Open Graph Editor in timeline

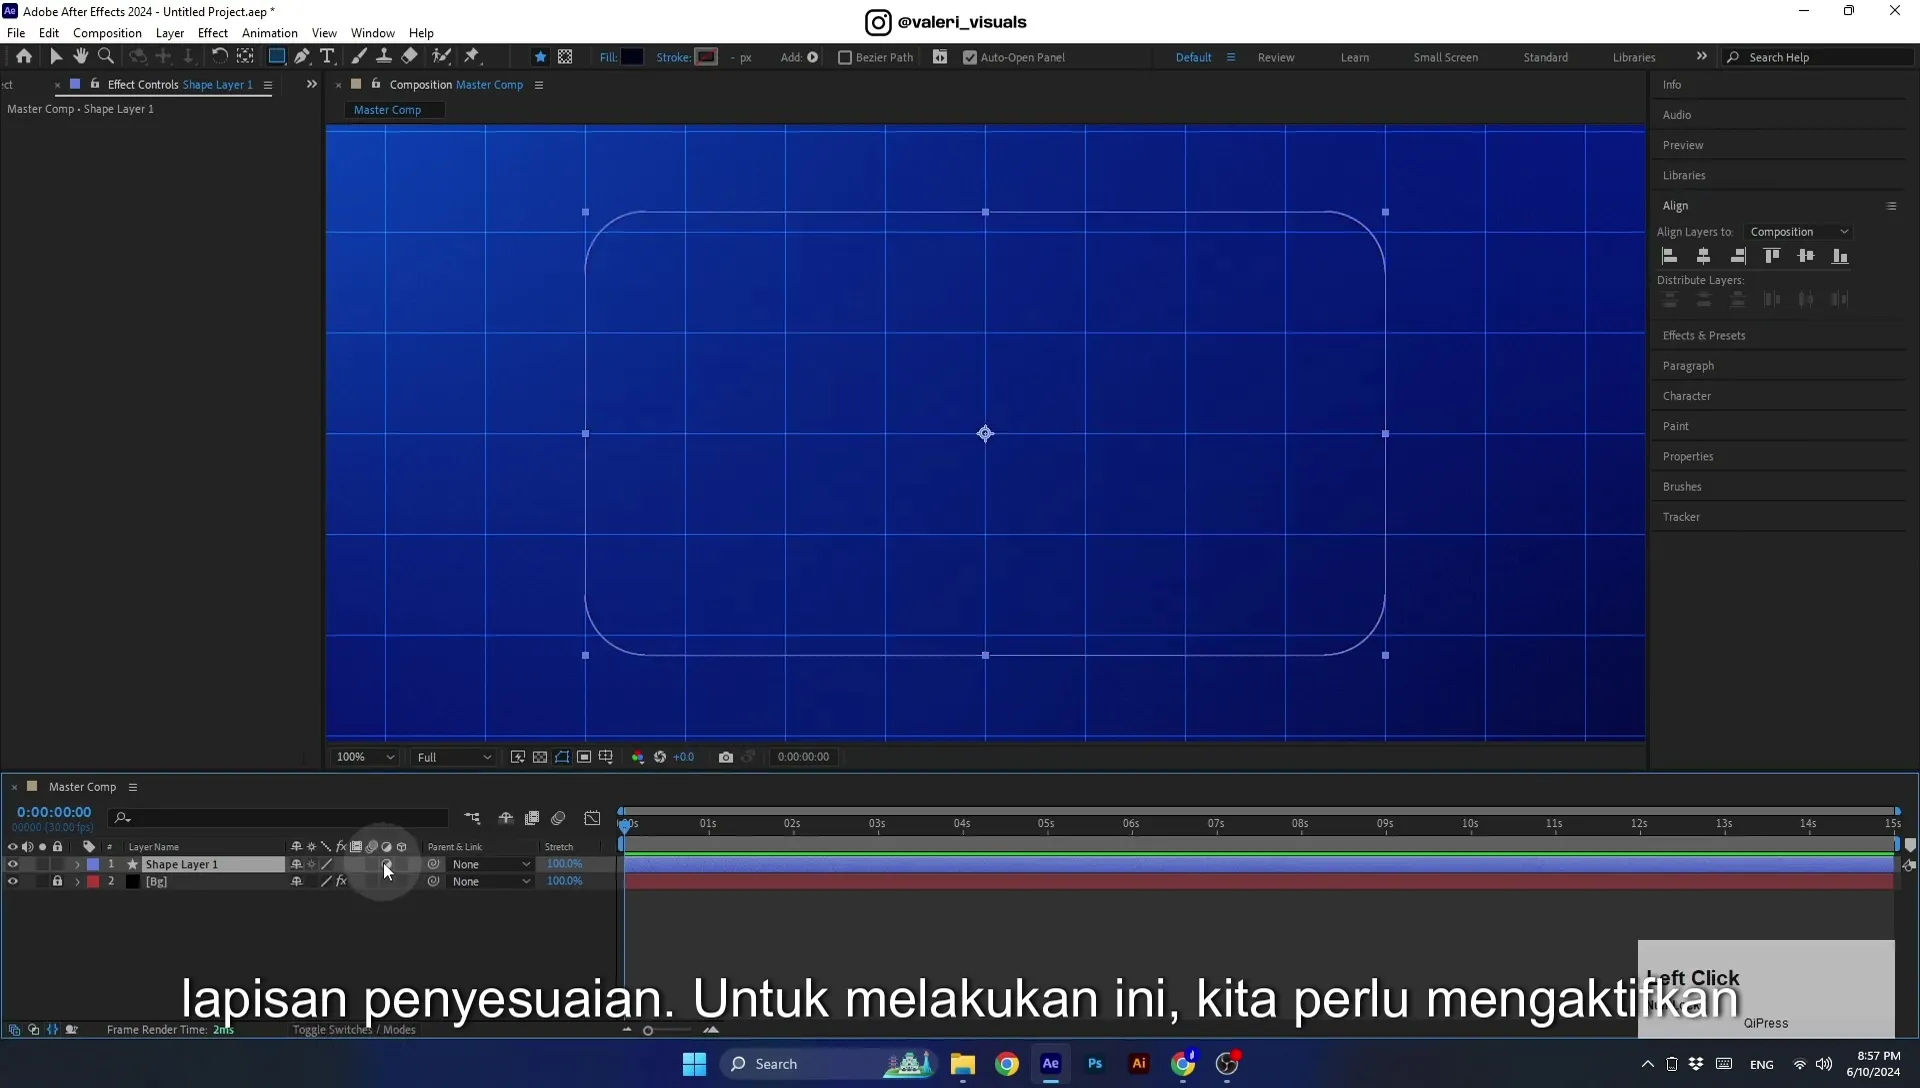[x=592, y=818]
